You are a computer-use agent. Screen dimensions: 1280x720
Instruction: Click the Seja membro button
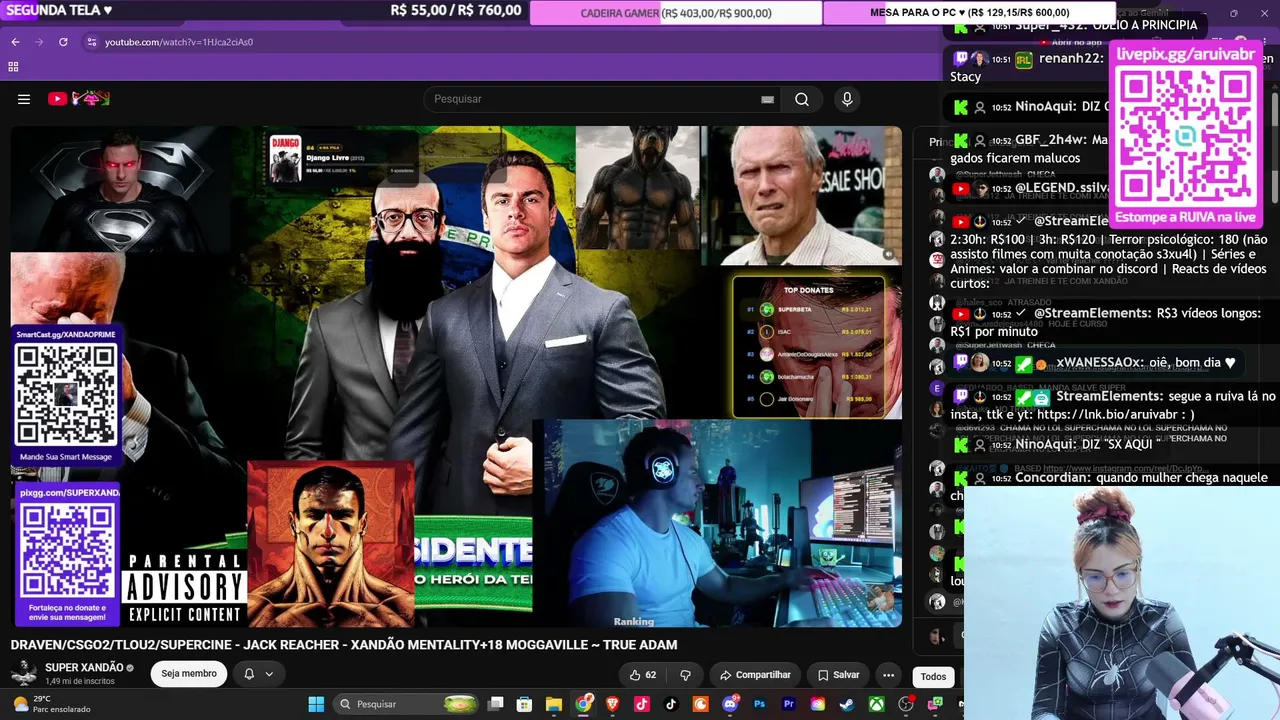tap(189, 674)
